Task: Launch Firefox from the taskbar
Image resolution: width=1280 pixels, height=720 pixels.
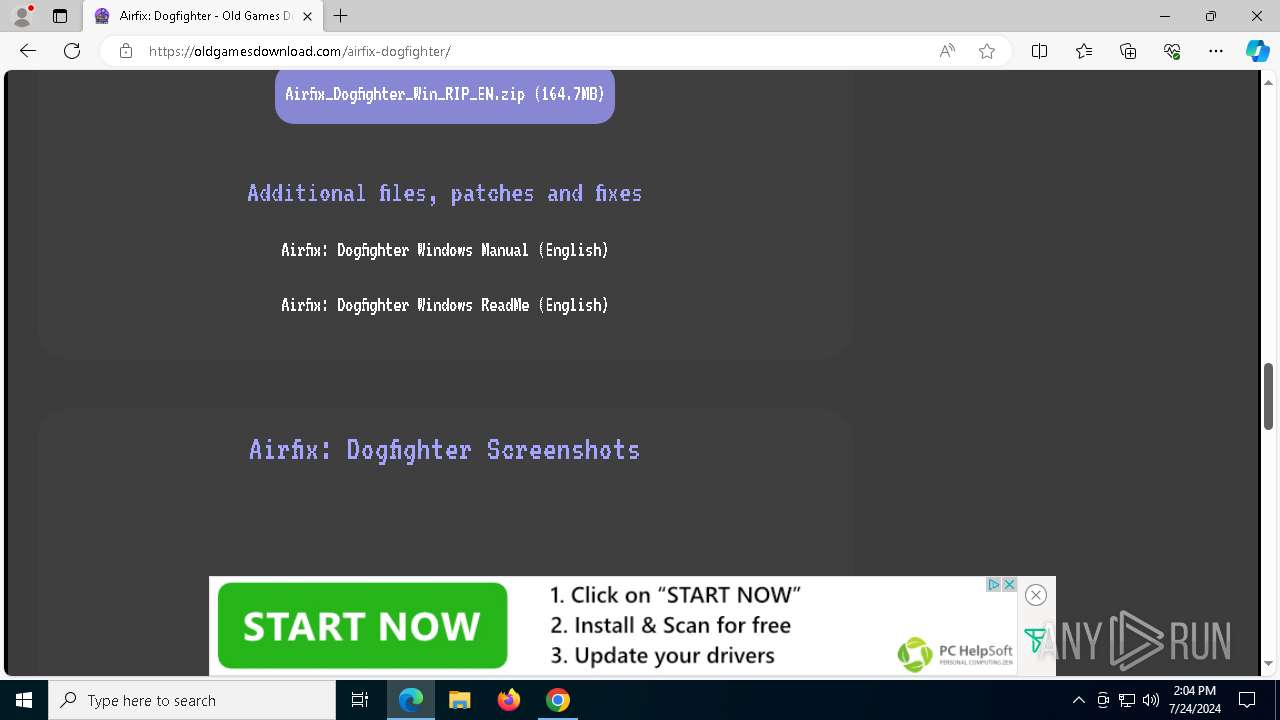Action: pos(508,700)
